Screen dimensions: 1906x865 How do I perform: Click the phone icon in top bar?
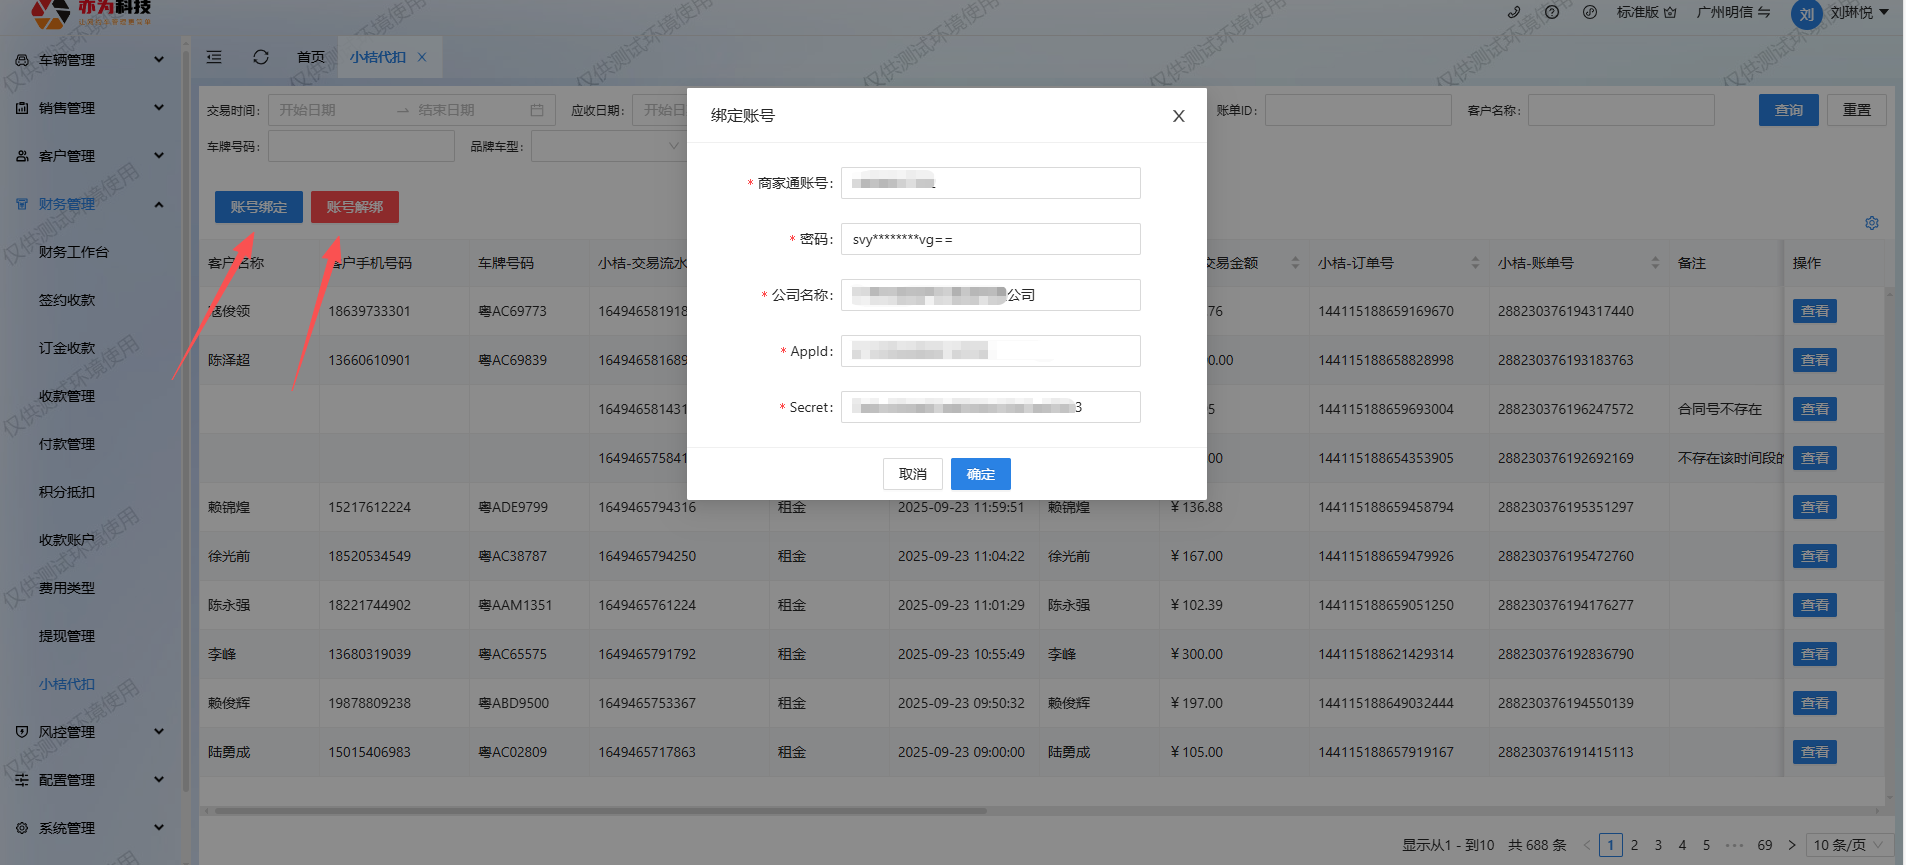coord(1514,13)
